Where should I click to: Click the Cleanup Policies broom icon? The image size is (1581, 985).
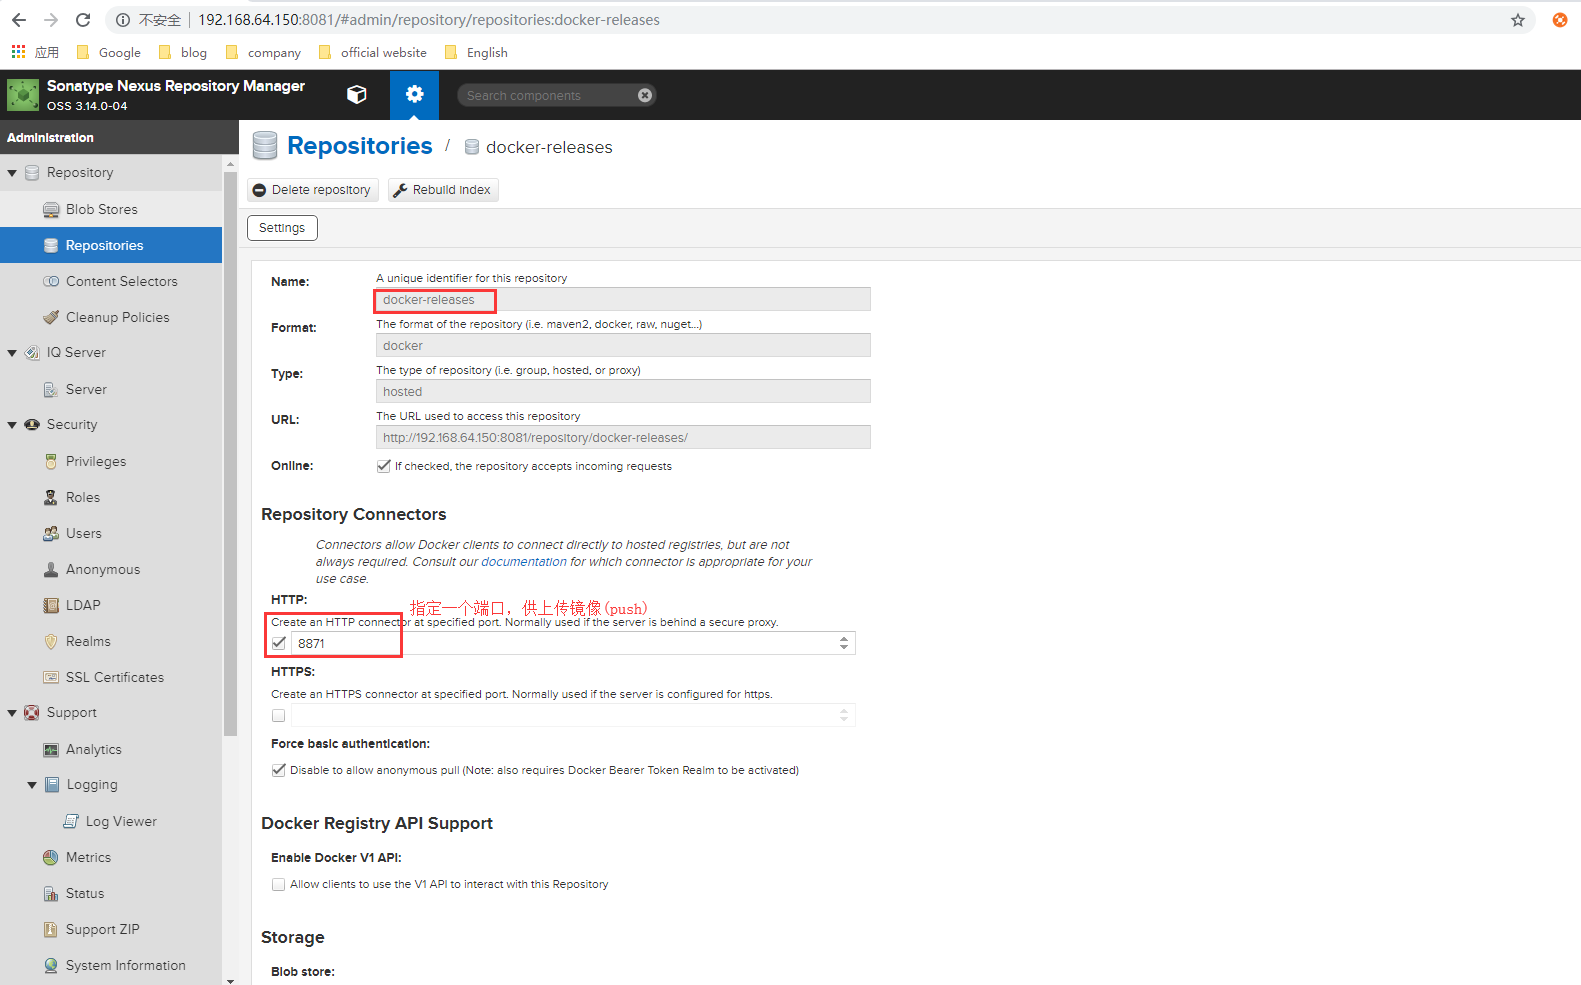point(51,317)
